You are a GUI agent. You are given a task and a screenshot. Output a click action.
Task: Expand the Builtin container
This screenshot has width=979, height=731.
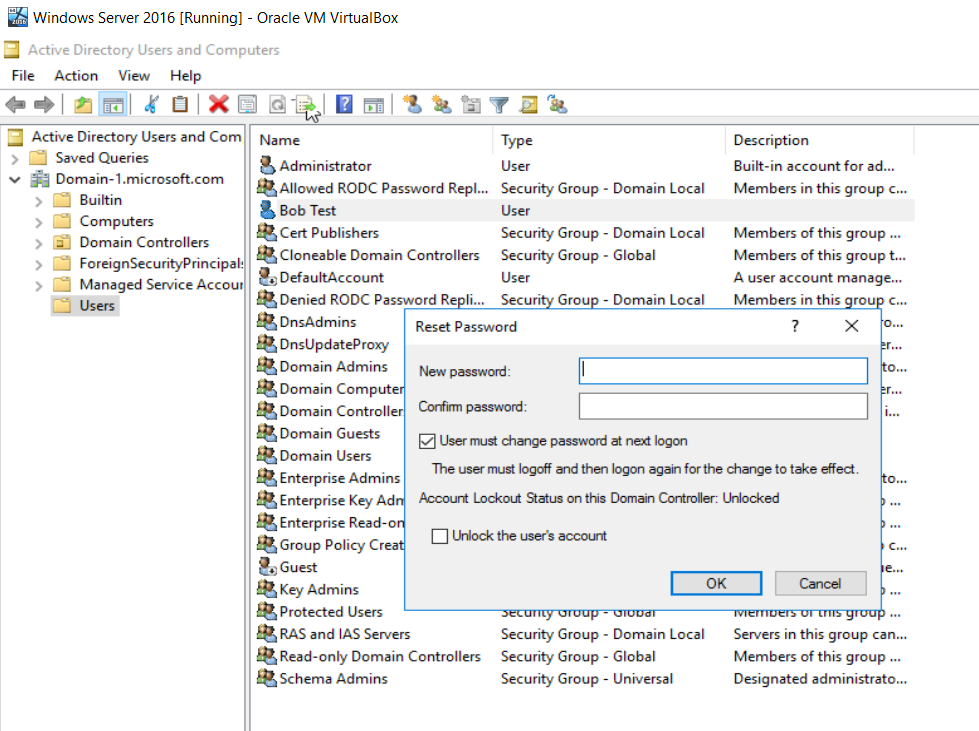click(x=39, y=201)
